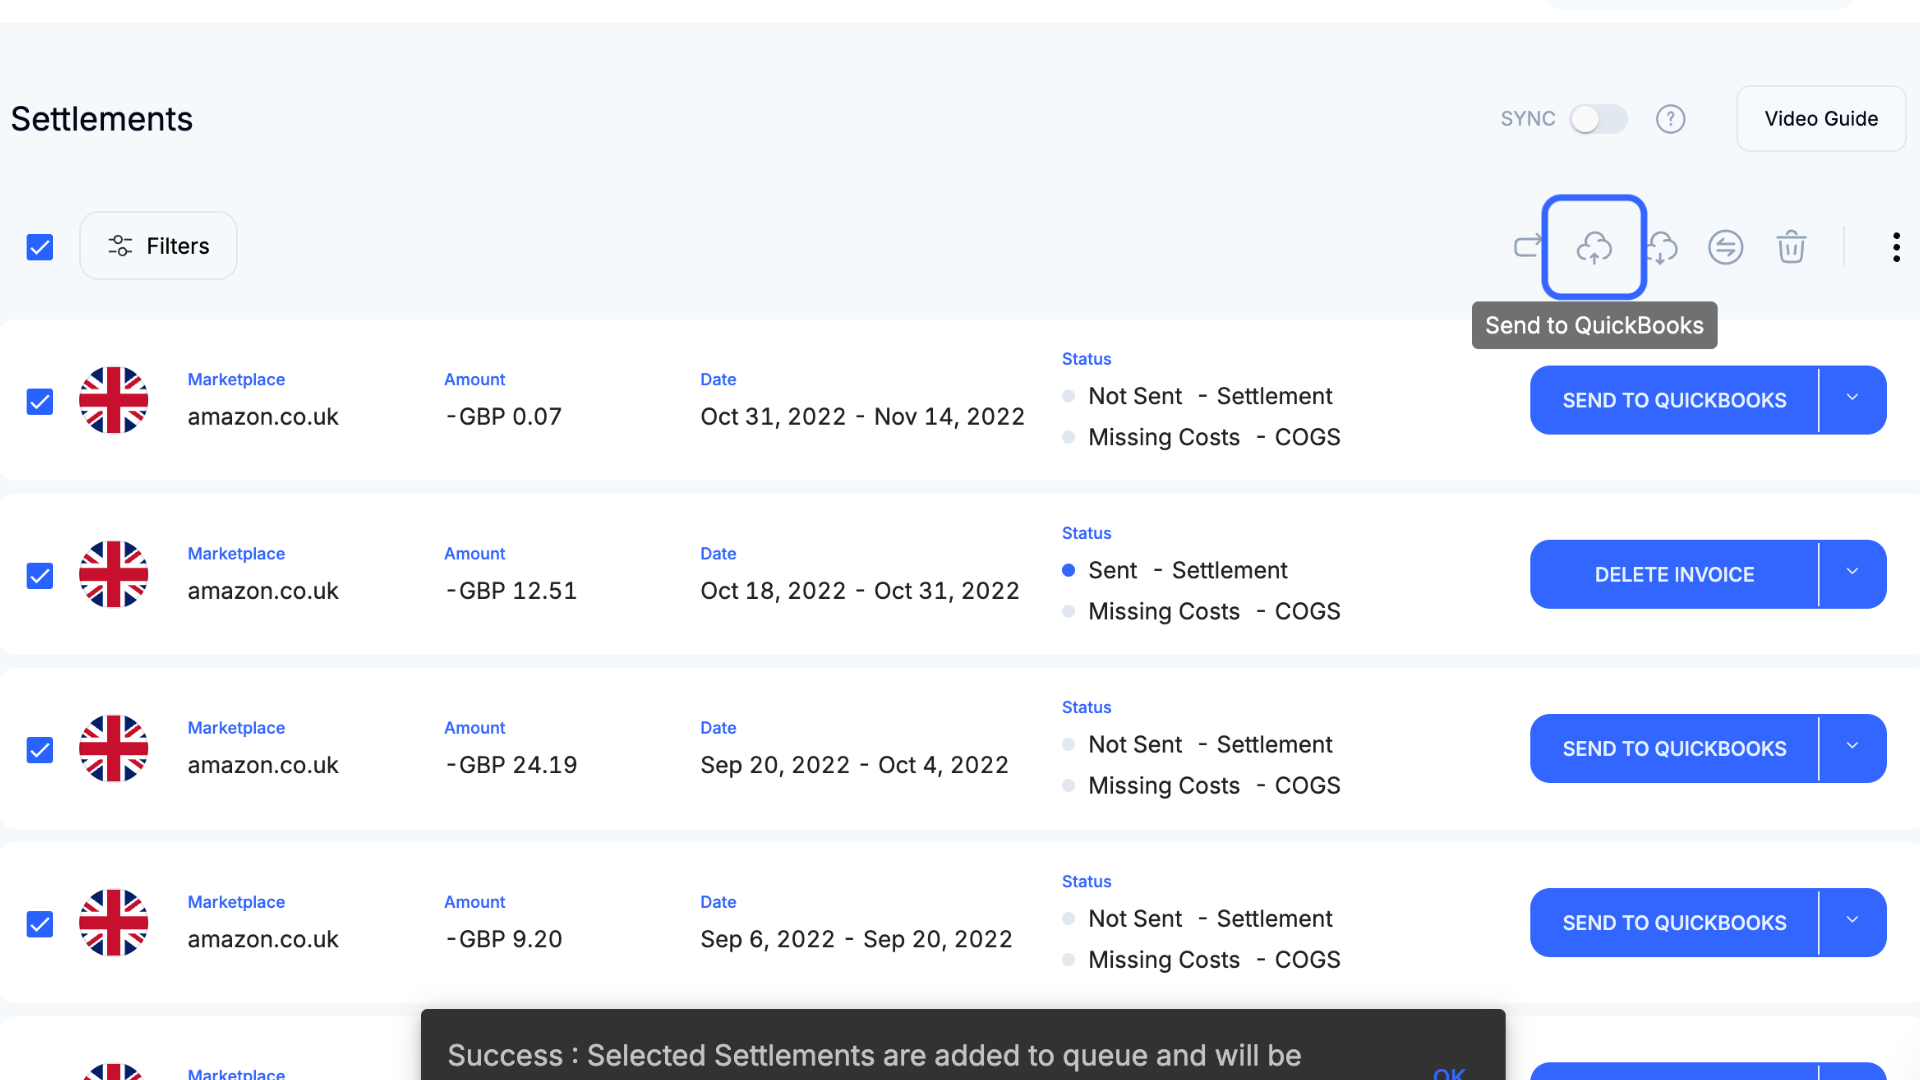Image resolution: width=1920 pixels, height=1080 pixels.
Task: Click Delete Invoice for -GBP 12.51 settlement
Action: point(1674,574)
